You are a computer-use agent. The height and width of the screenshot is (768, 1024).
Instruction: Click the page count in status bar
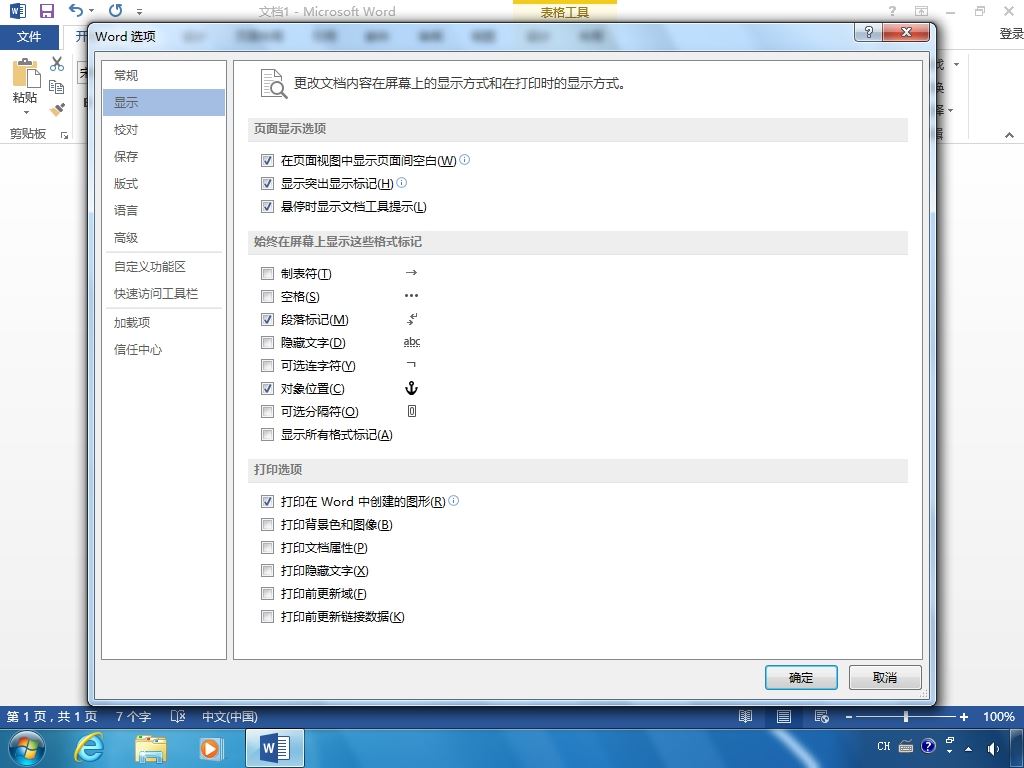point(52,716)
